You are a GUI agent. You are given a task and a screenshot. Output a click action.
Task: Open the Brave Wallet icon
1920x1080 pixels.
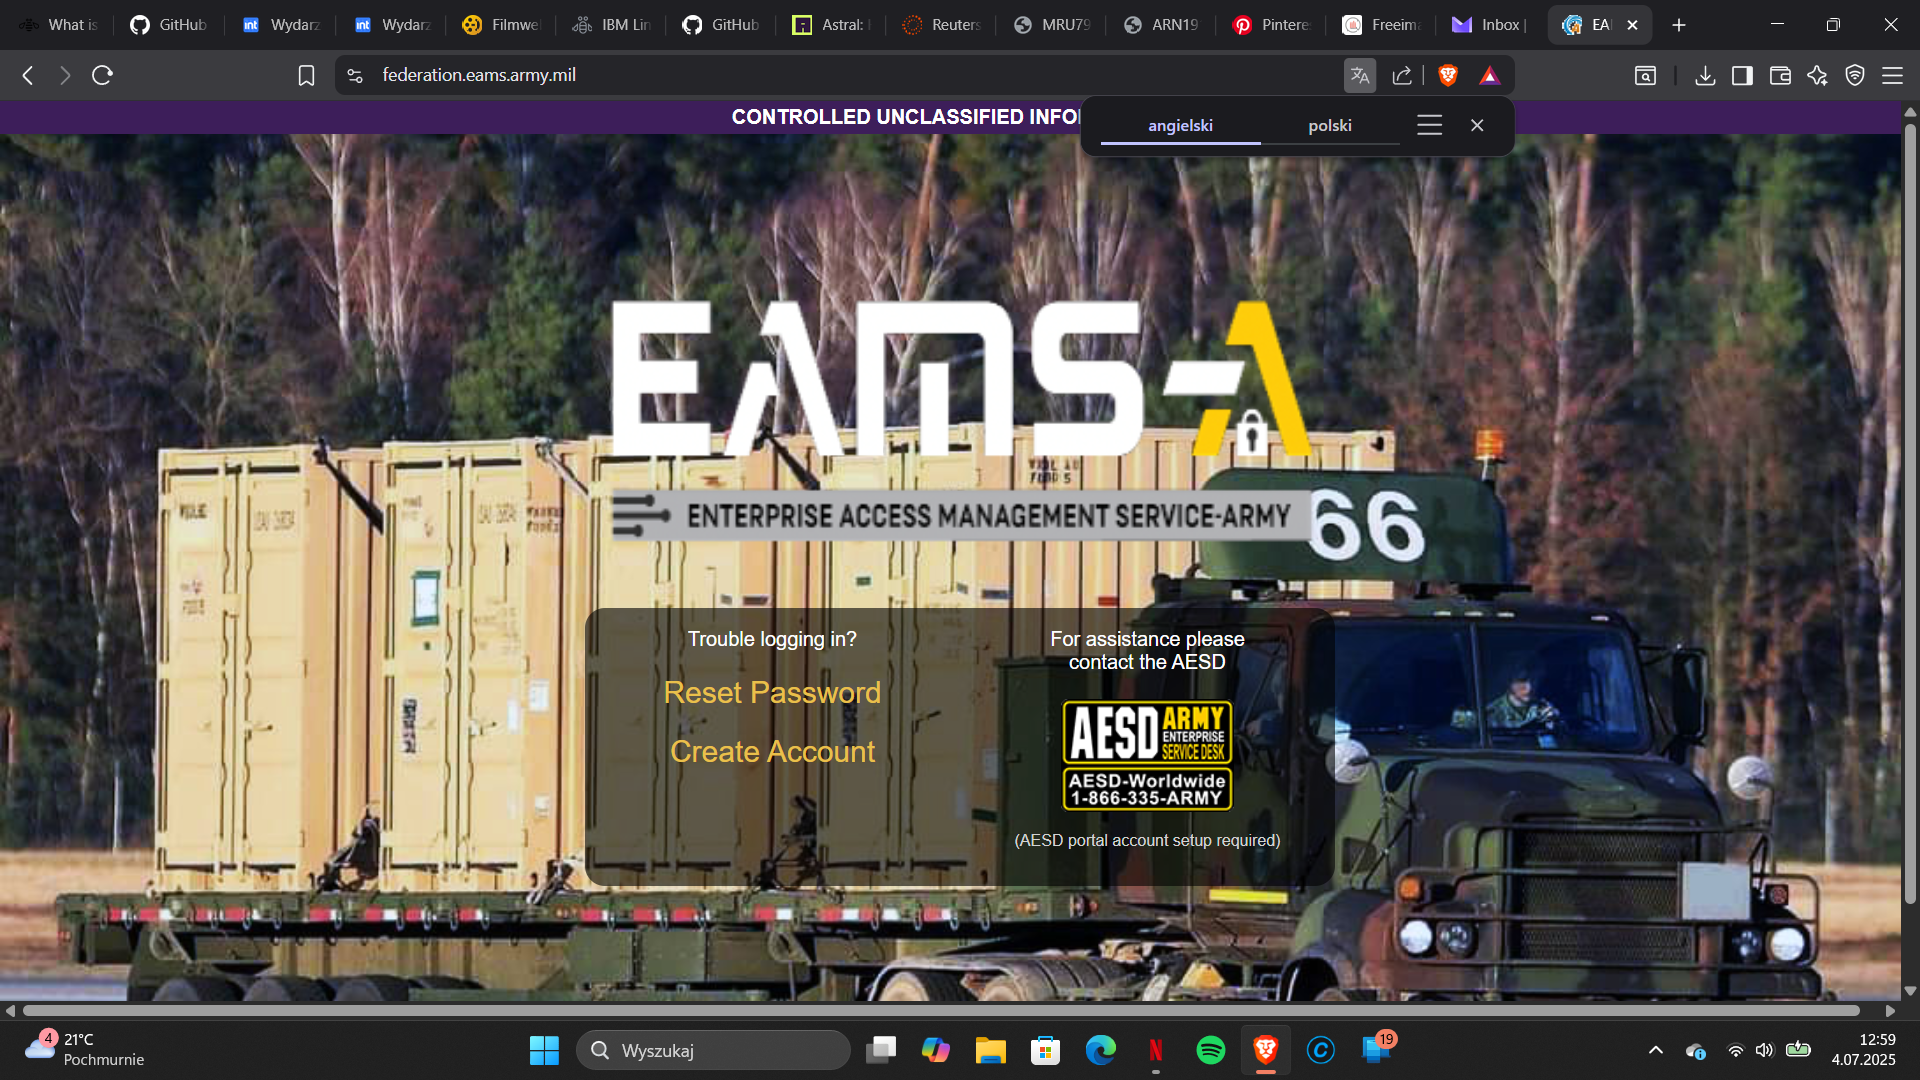(1780, 75)
